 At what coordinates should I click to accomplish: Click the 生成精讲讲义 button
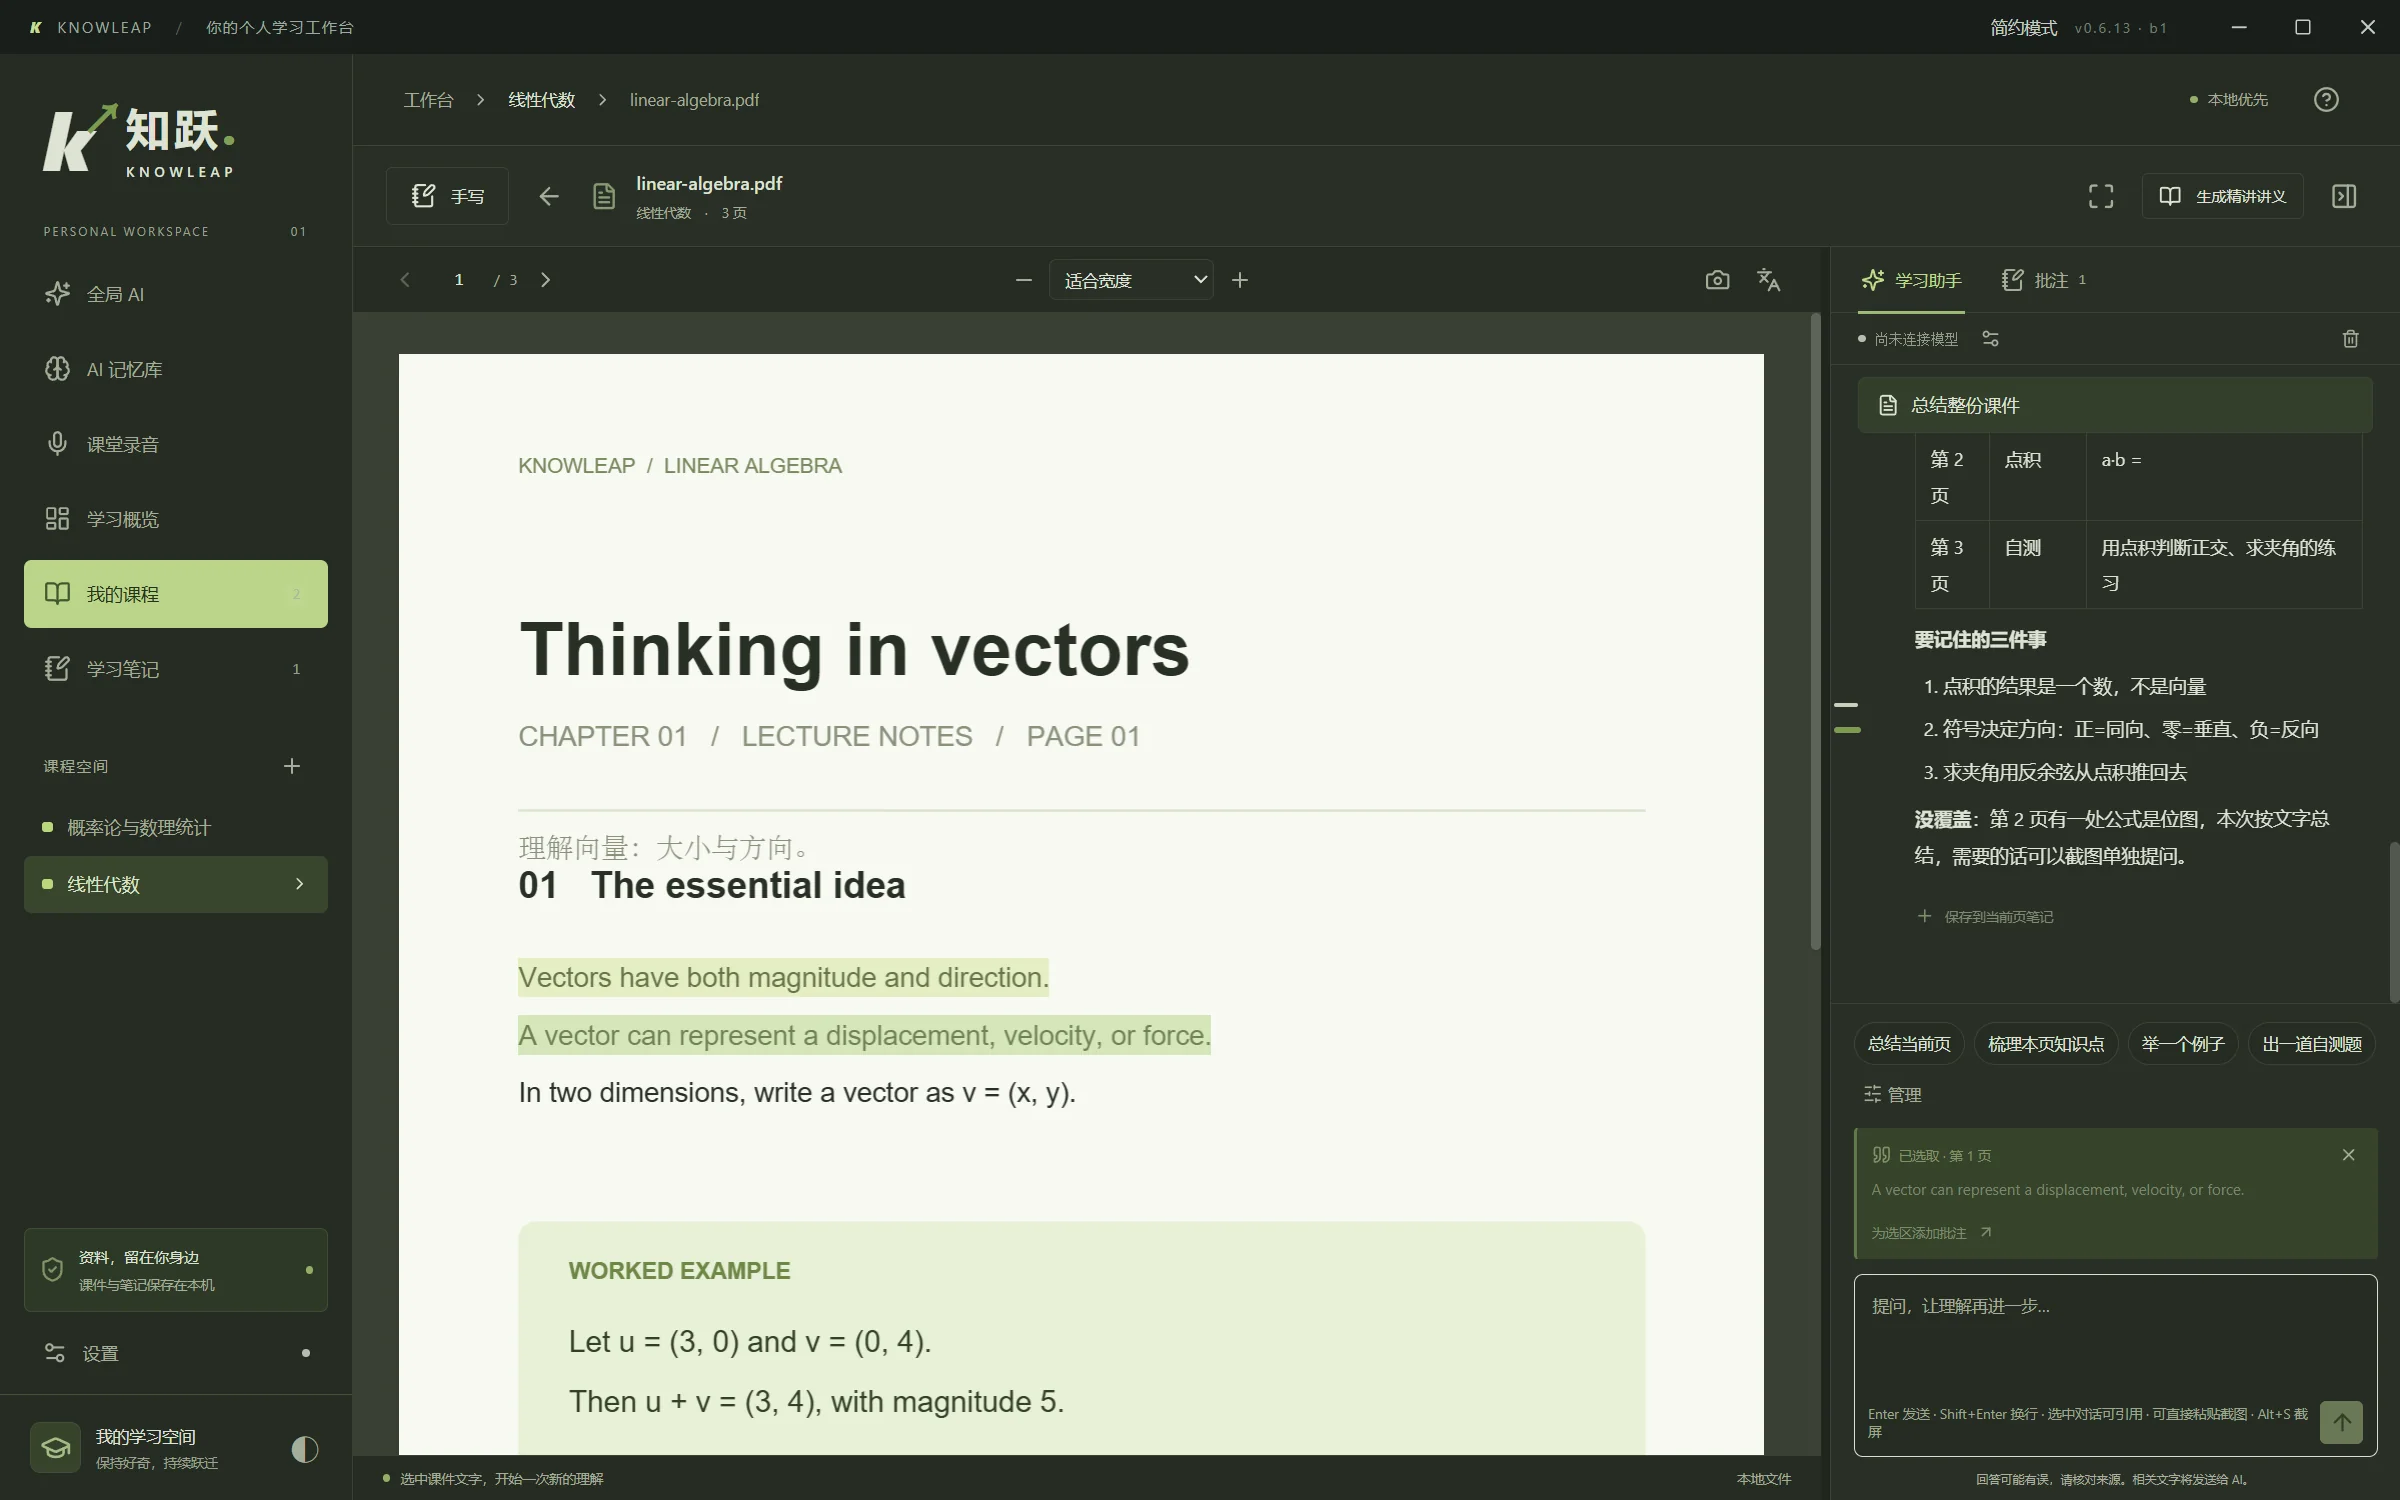(2222, 196)
